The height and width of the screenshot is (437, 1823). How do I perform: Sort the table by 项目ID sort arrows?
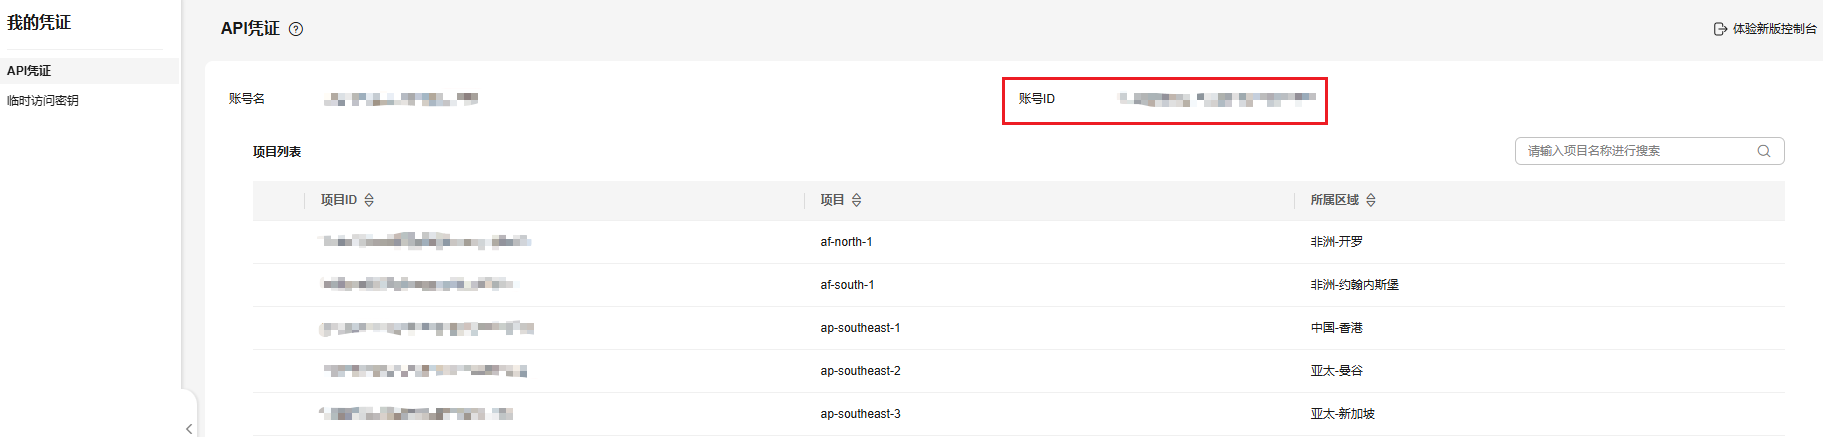[x=369, y=200]
